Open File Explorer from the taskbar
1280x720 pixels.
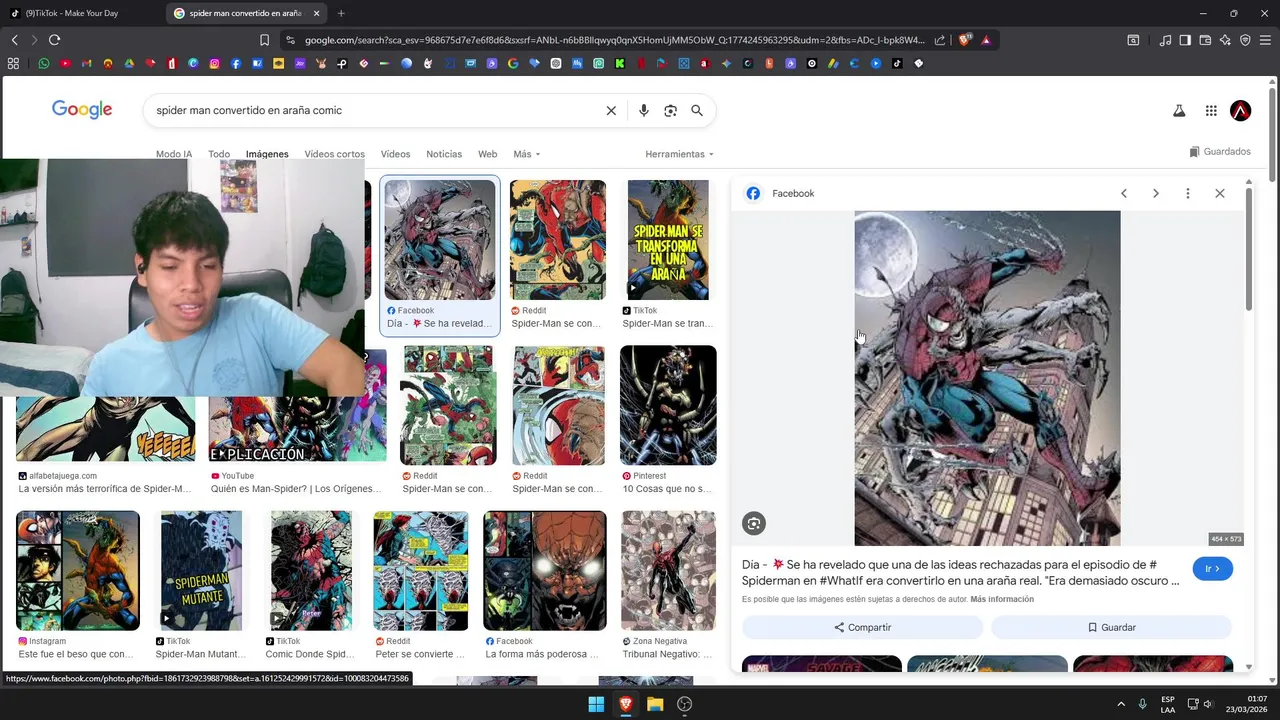(x=655, y=704)
